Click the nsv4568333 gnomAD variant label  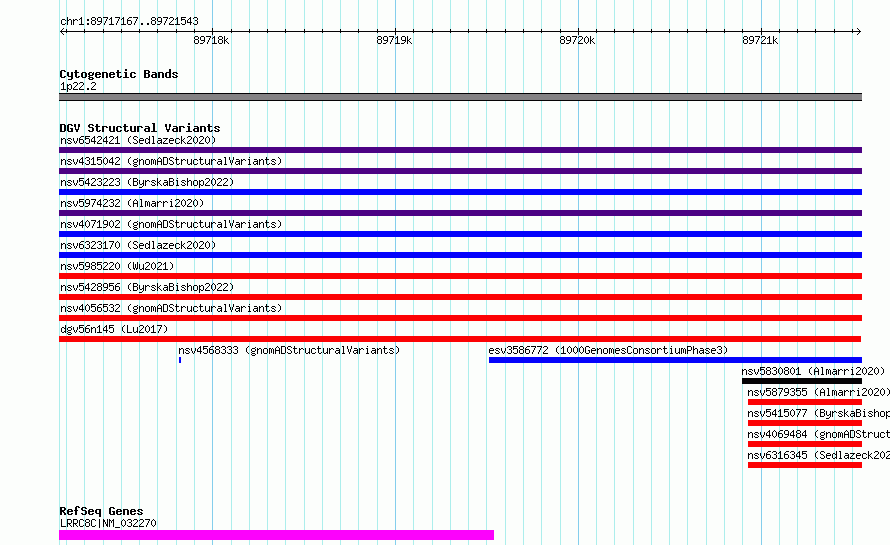(289, 350)
